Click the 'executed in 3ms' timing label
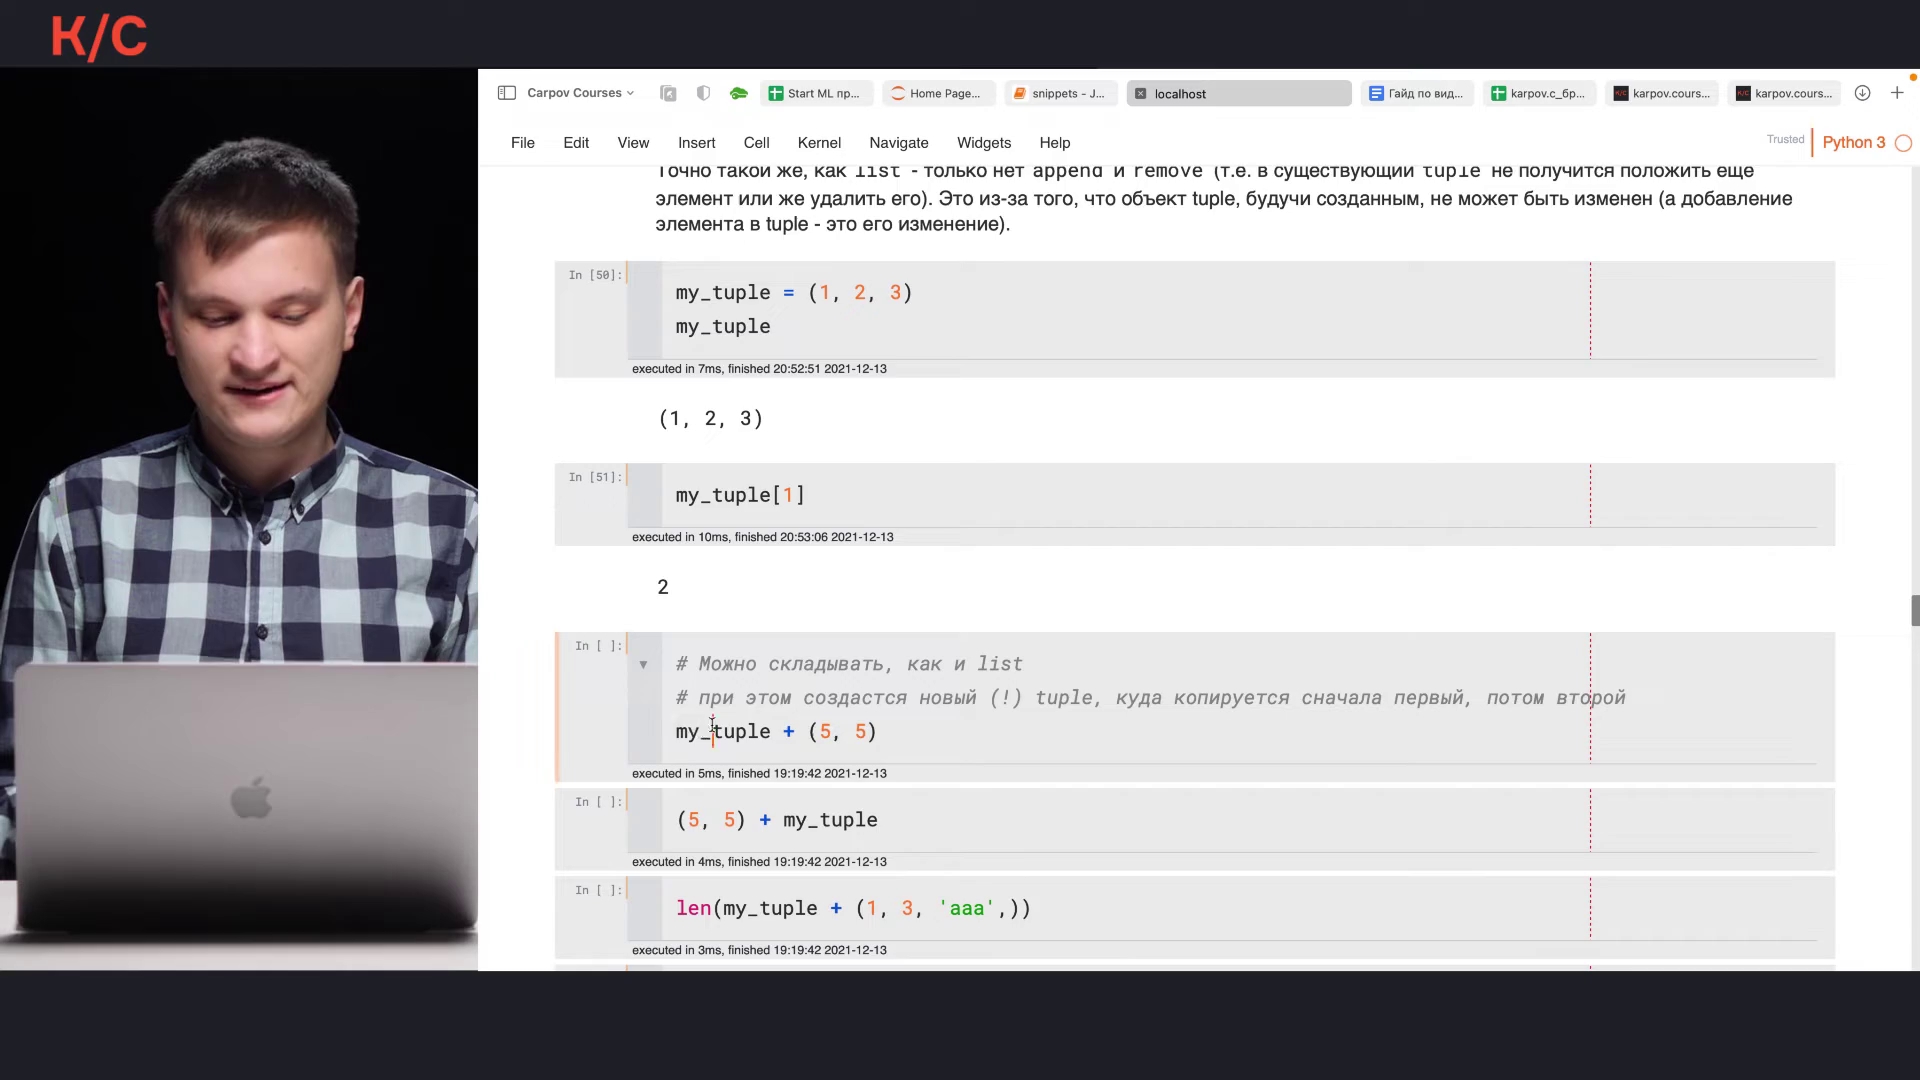This screenshot has width=1920, height=1080. point(759,950)
